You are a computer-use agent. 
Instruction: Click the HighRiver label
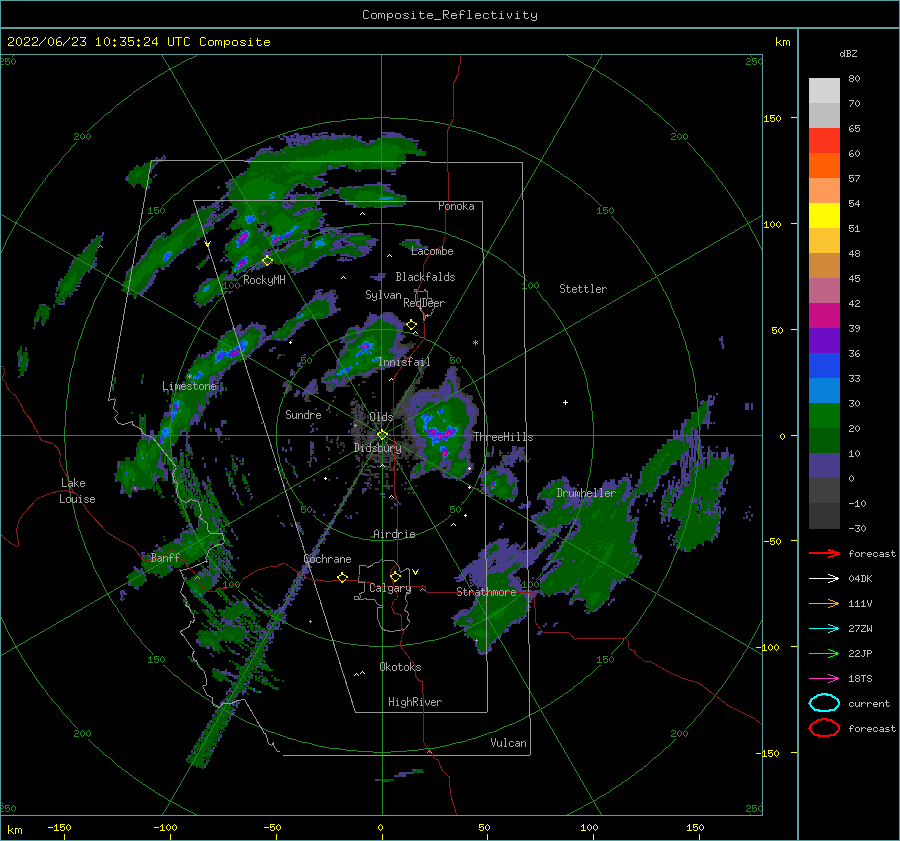(x=415, y=702)
